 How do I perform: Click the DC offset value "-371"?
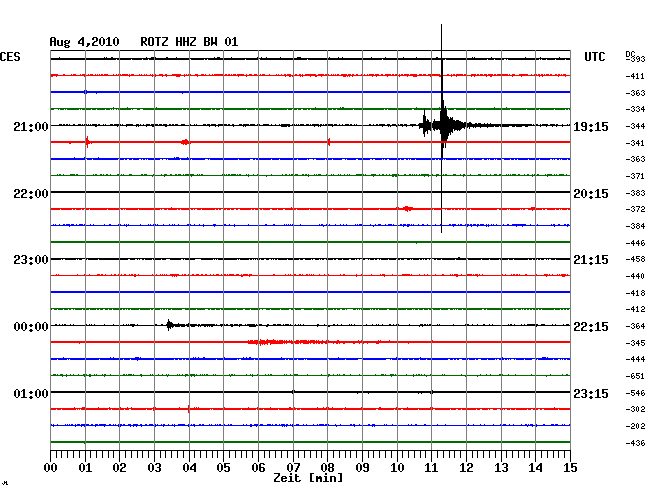pos(635,176)
